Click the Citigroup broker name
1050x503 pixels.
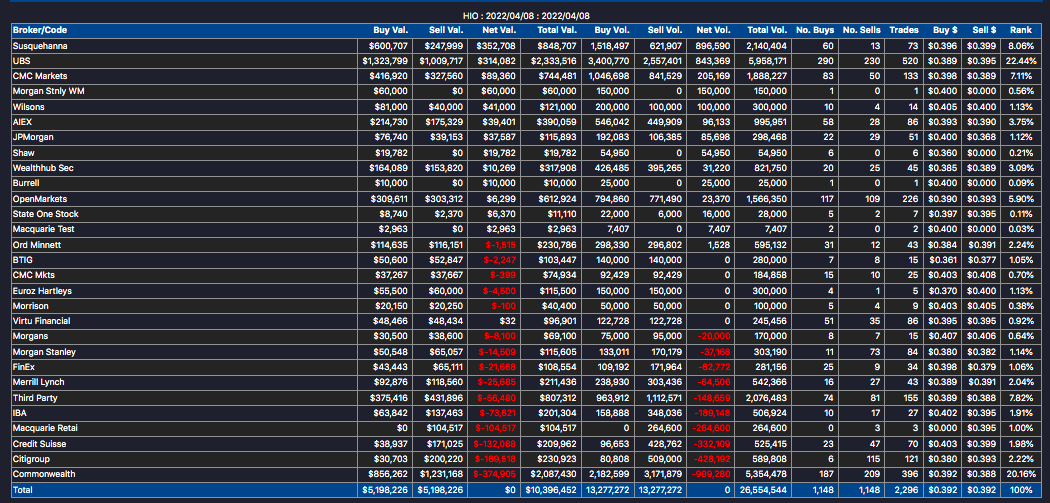coord(31,459)
